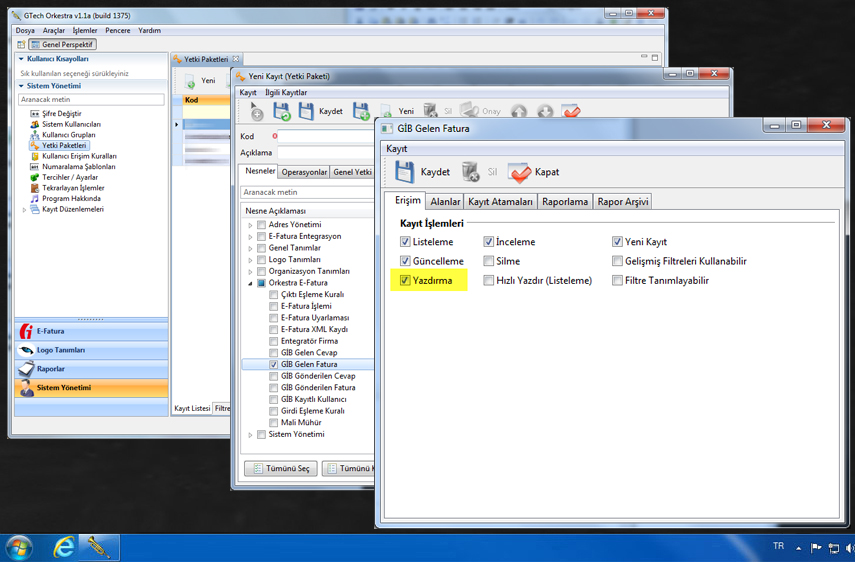
Task: Switch to the Raporlama tab
Action: (x=565, y=202)
